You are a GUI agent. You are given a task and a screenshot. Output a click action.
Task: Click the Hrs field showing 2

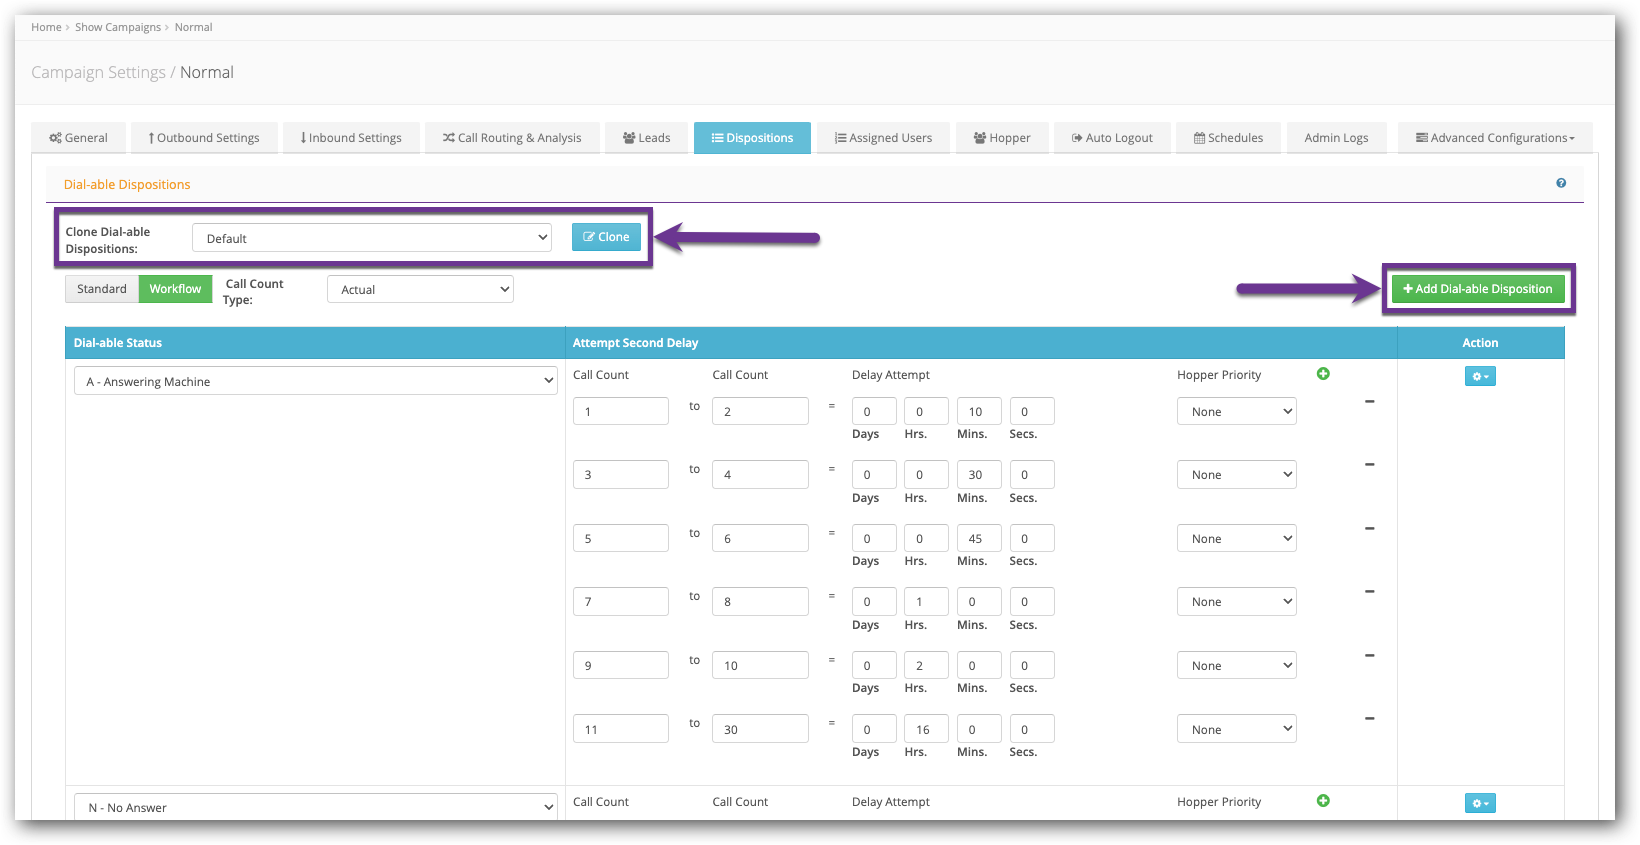(x=926, y=665)
